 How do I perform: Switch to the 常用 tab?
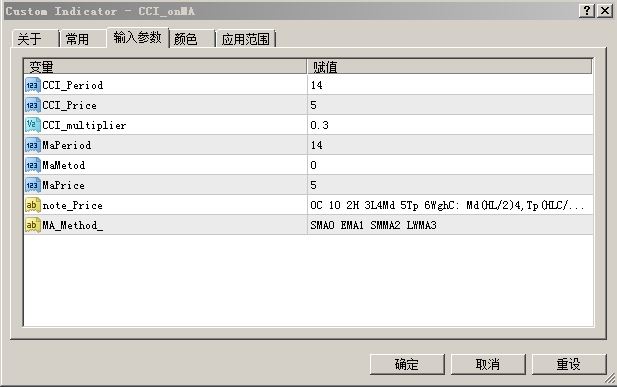click(x=83, y=39)
